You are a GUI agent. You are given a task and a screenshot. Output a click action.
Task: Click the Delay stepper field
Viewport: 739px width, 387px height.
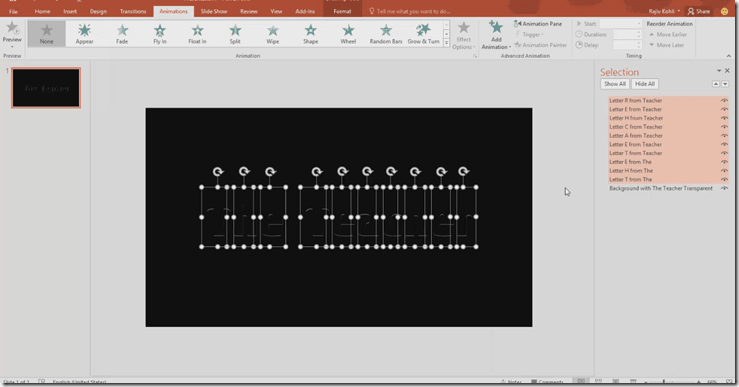tap(627, 45)
